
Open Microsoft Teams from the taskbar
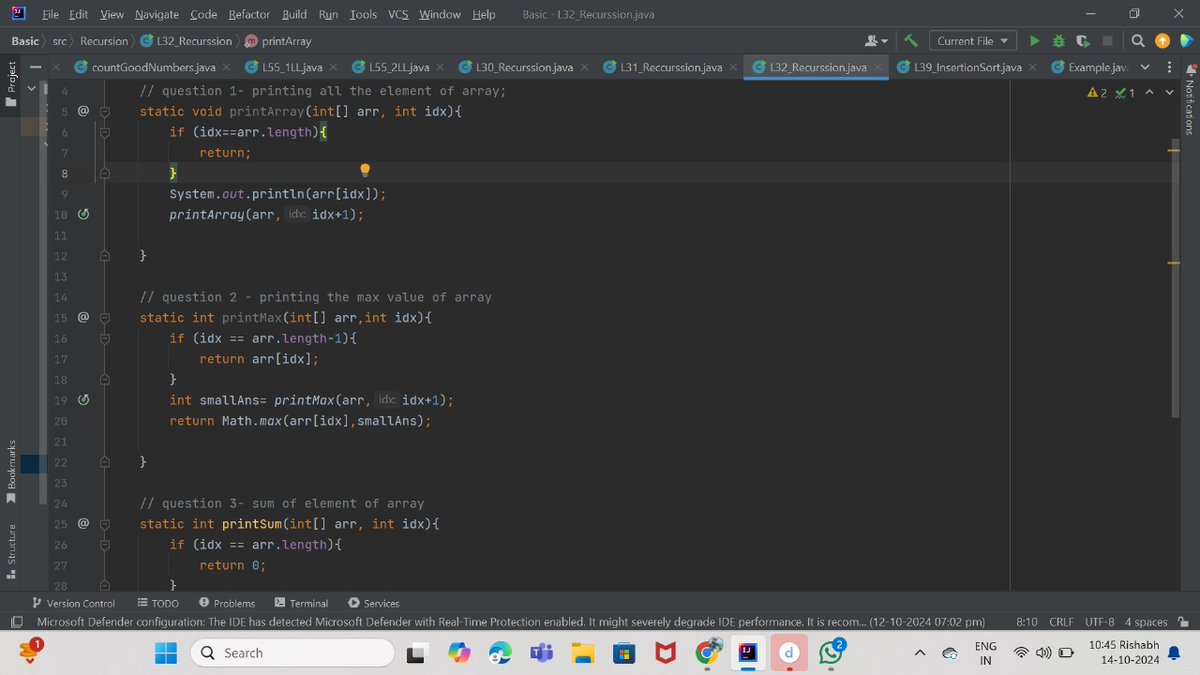[541, 652]
